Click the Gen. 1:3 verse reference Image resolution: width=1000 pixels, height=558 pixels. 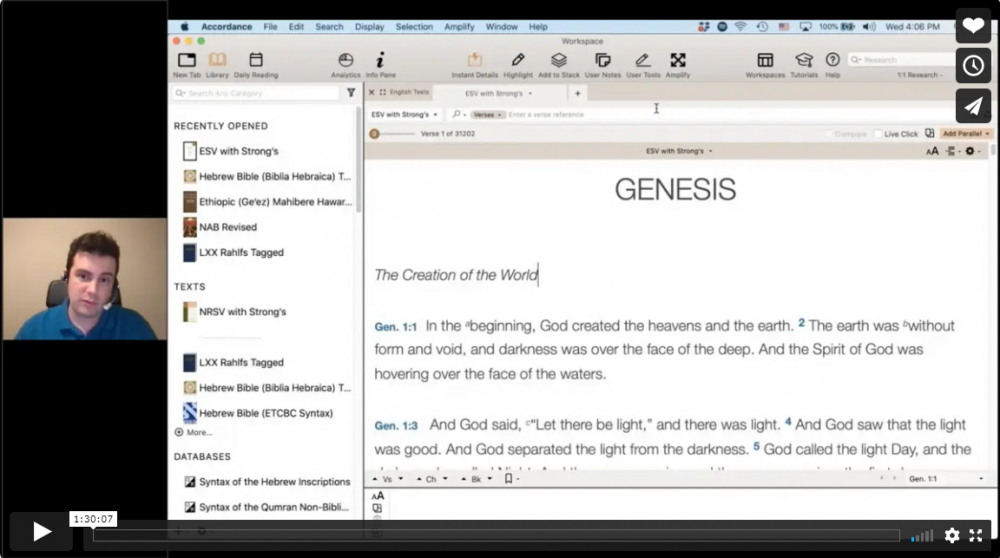tap(395, 425)
